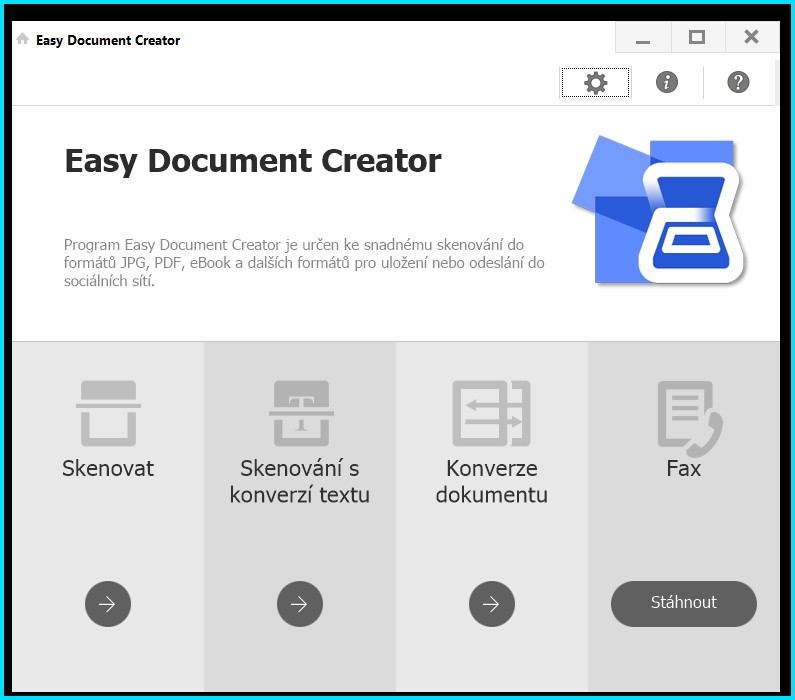The height and width of the screenshot is (700, 795).
Task: Click the title bar 'Easy Document Creator' text
Action: point(108,41)
